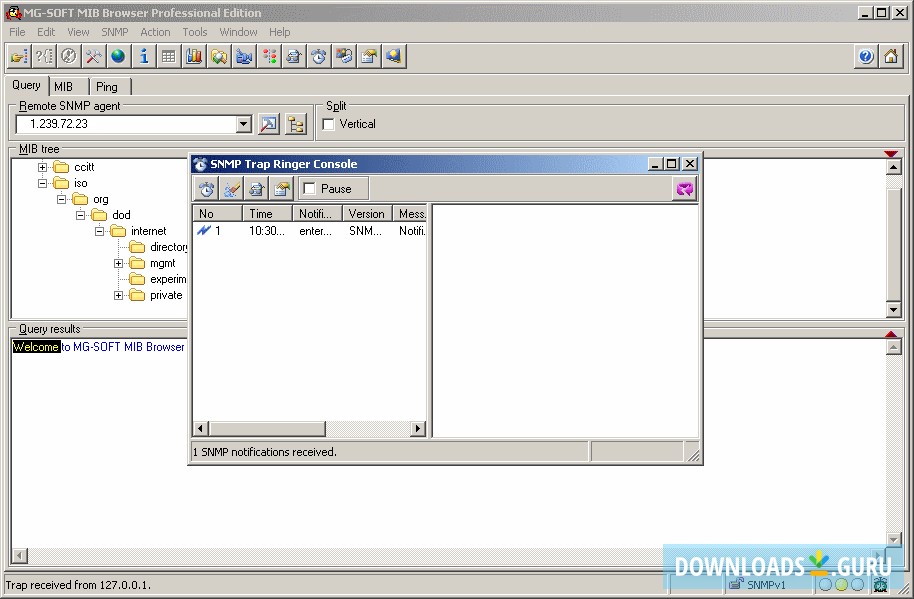The width and height of the screenshot is (914, 599).
Task: Select the experim folder in MIB tree
Action: [157, 279]
